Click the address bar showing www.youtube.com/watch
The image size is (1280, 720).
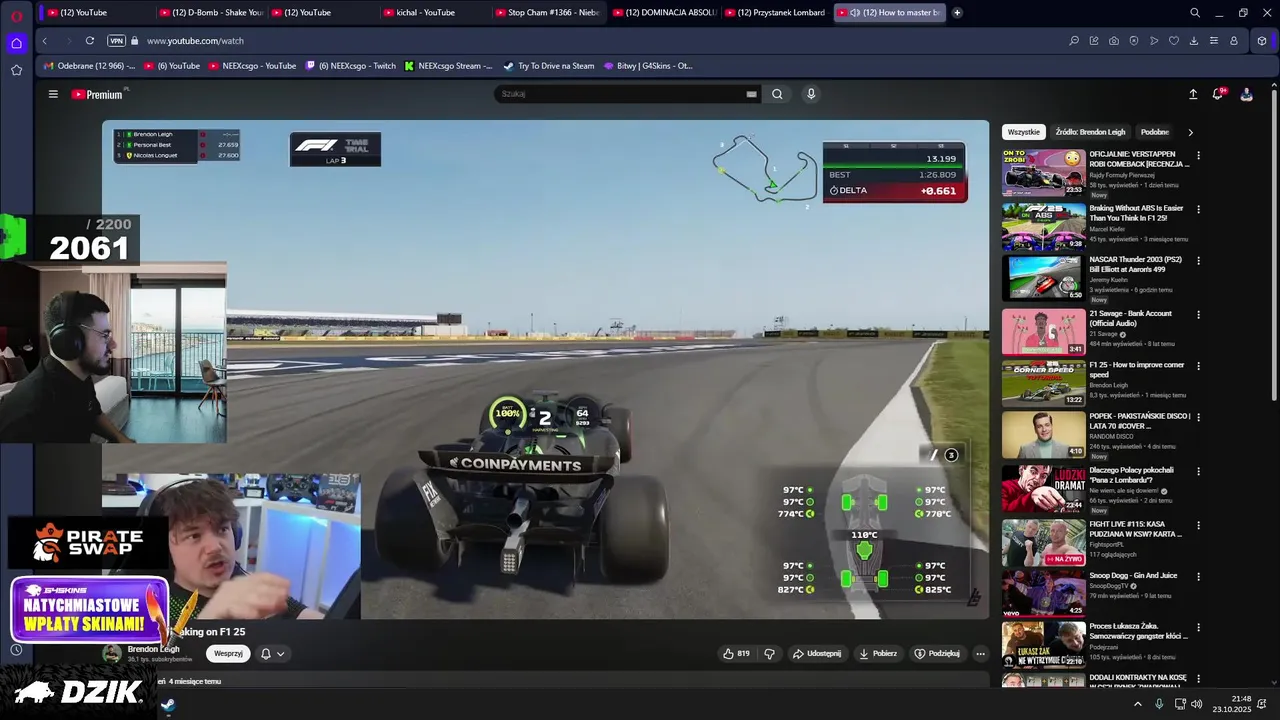195,41
